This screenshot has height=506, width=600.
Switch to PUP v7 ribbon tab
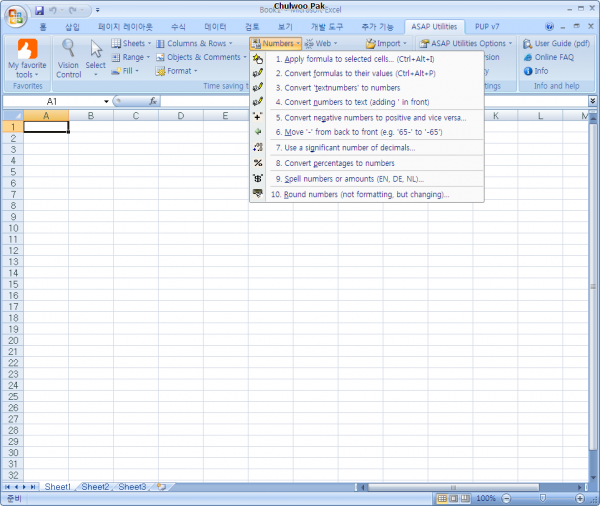pos(487,26)
